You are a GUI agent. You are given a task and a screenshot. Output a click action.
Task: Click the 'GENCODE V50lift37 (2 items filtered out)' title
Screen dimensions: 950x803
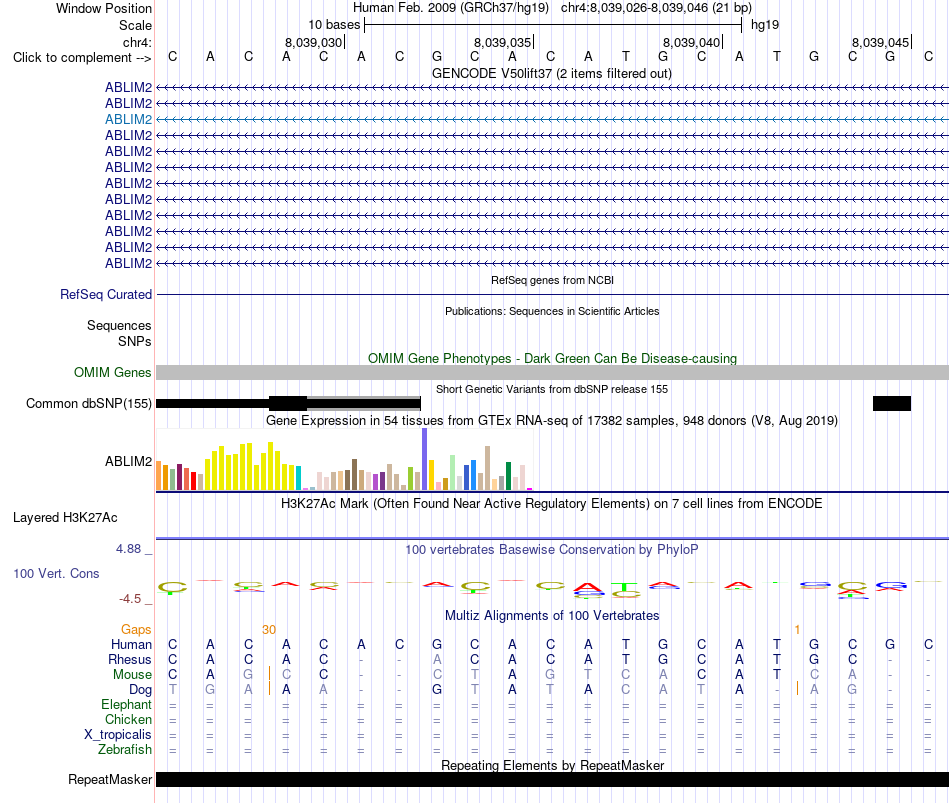[x=552, y=73]
